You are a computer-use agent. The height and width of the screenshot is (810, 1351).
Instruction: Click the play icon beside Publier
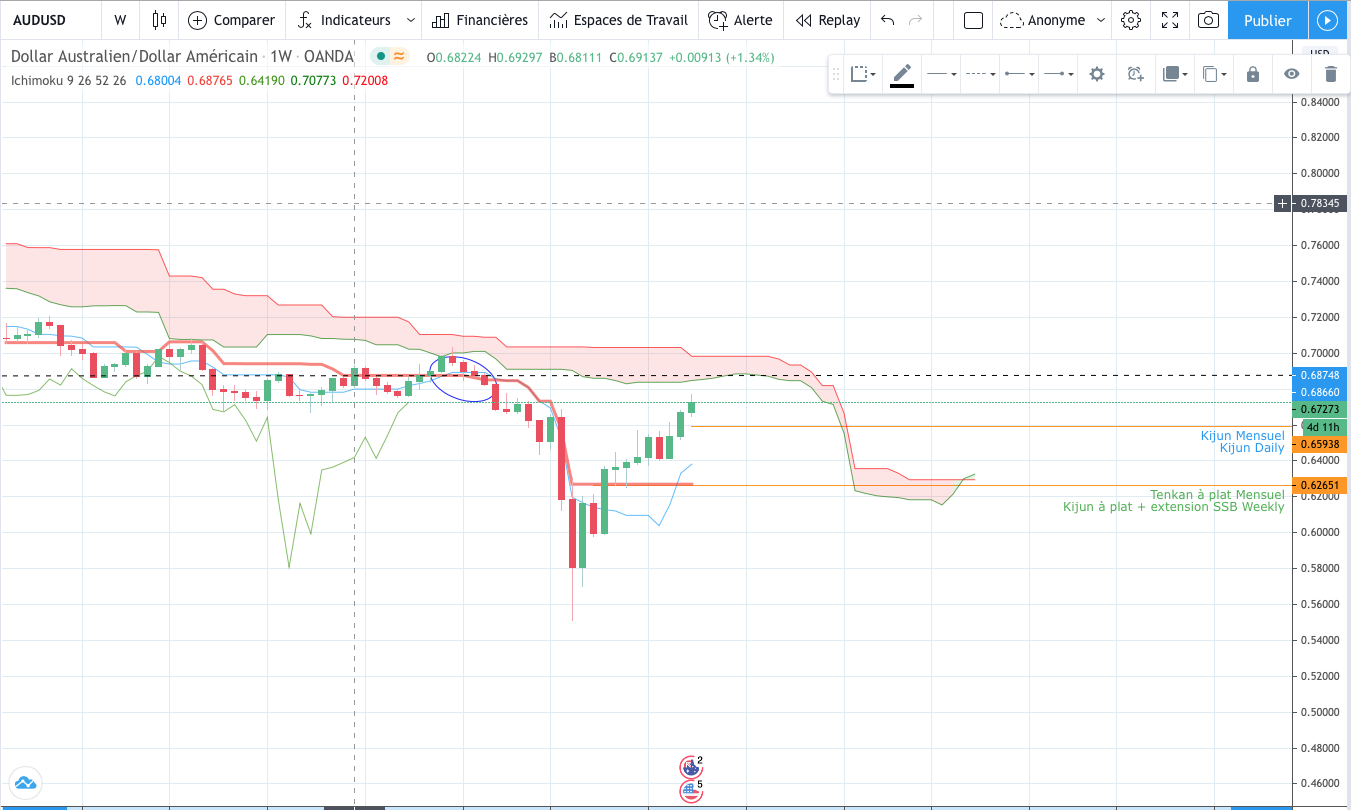click(1328, 20)
